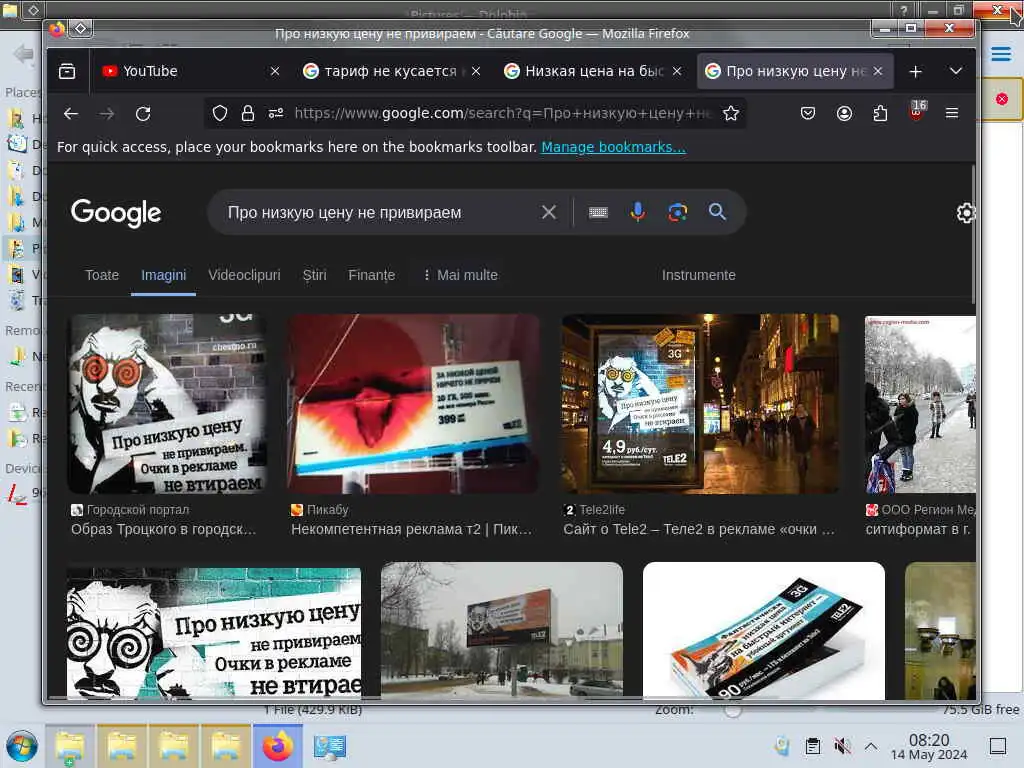Search by image with Google Lens
Image resolution: width=1024 pixels, height=768 pixels.
pos(677,212)
